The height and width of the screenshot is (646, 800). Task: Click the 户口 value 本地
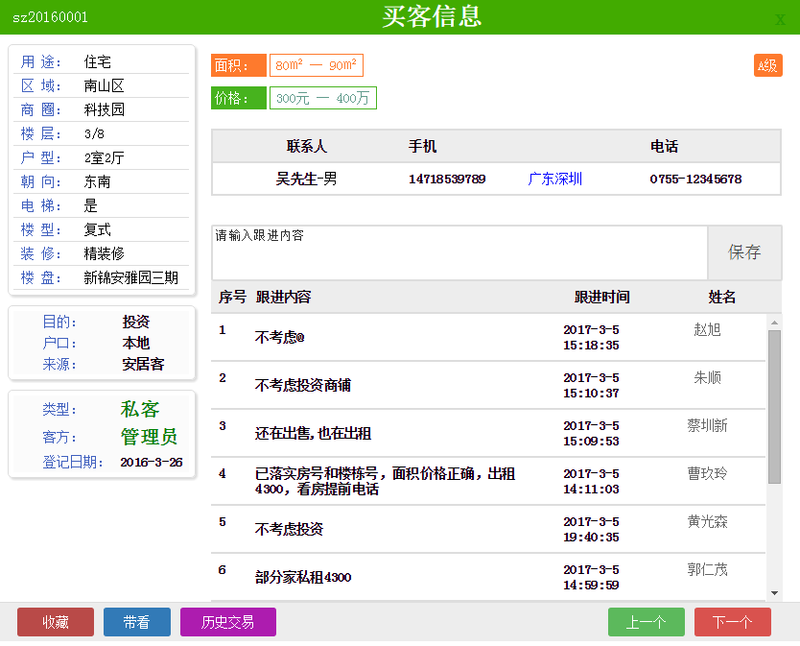coord(136,343)
